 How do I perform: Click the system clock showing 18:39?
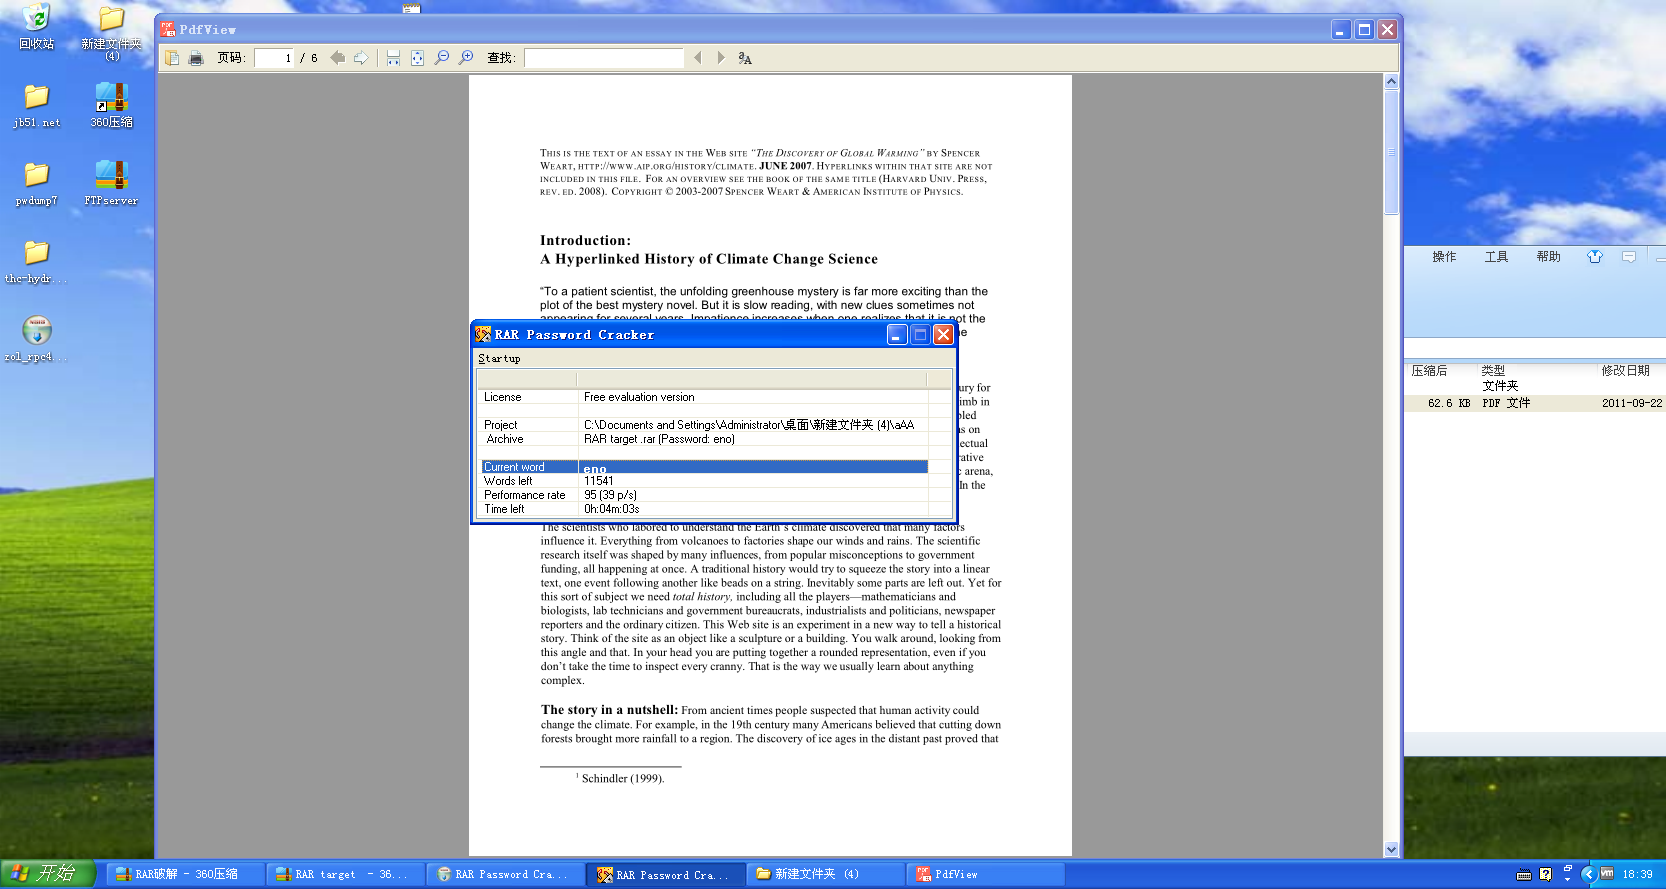click(x=1638, y=875)
